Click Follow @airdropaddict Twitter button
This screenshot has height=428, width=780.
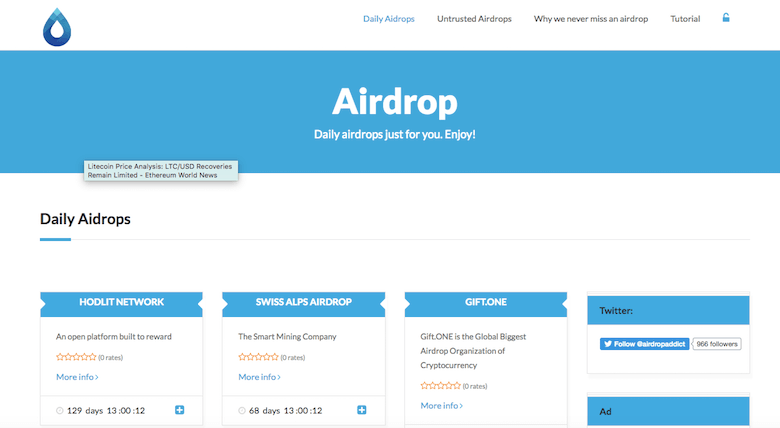coord(644,344)
